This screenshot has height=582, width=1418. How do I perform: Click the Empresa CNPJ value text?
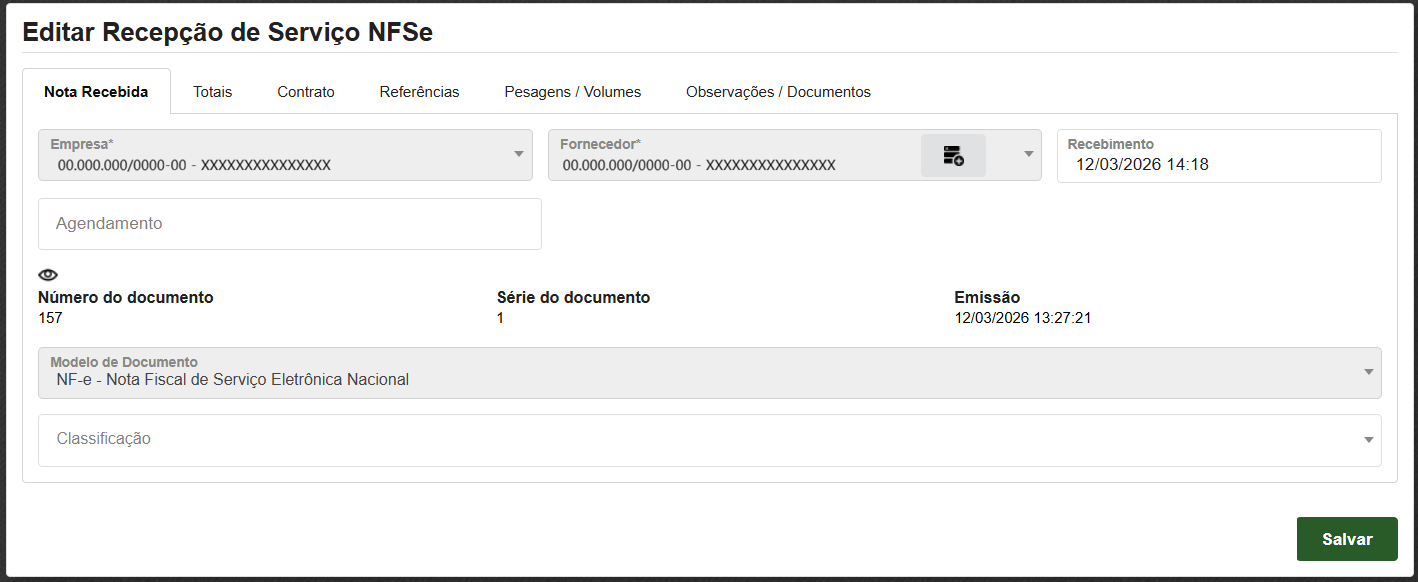(x=194, y=165)
